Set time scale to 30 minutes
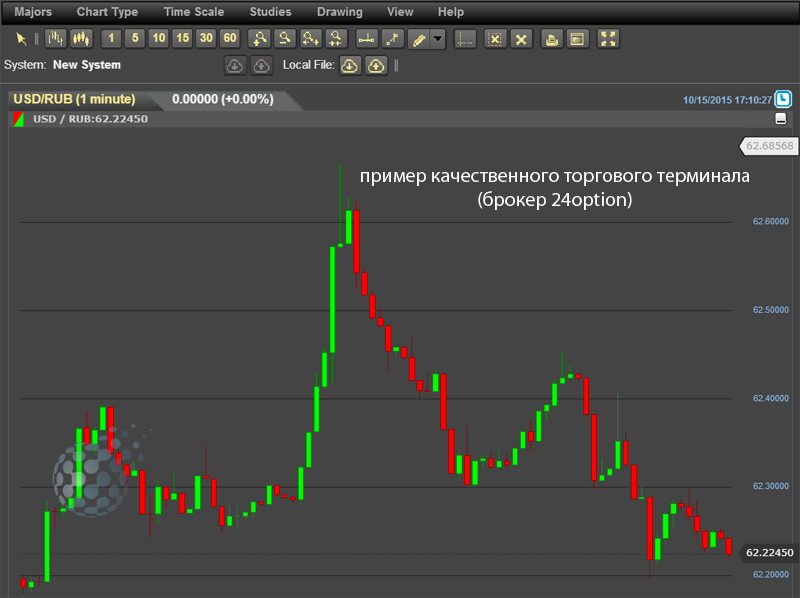Screen dimensions: 800x598 tap(206, 38)
